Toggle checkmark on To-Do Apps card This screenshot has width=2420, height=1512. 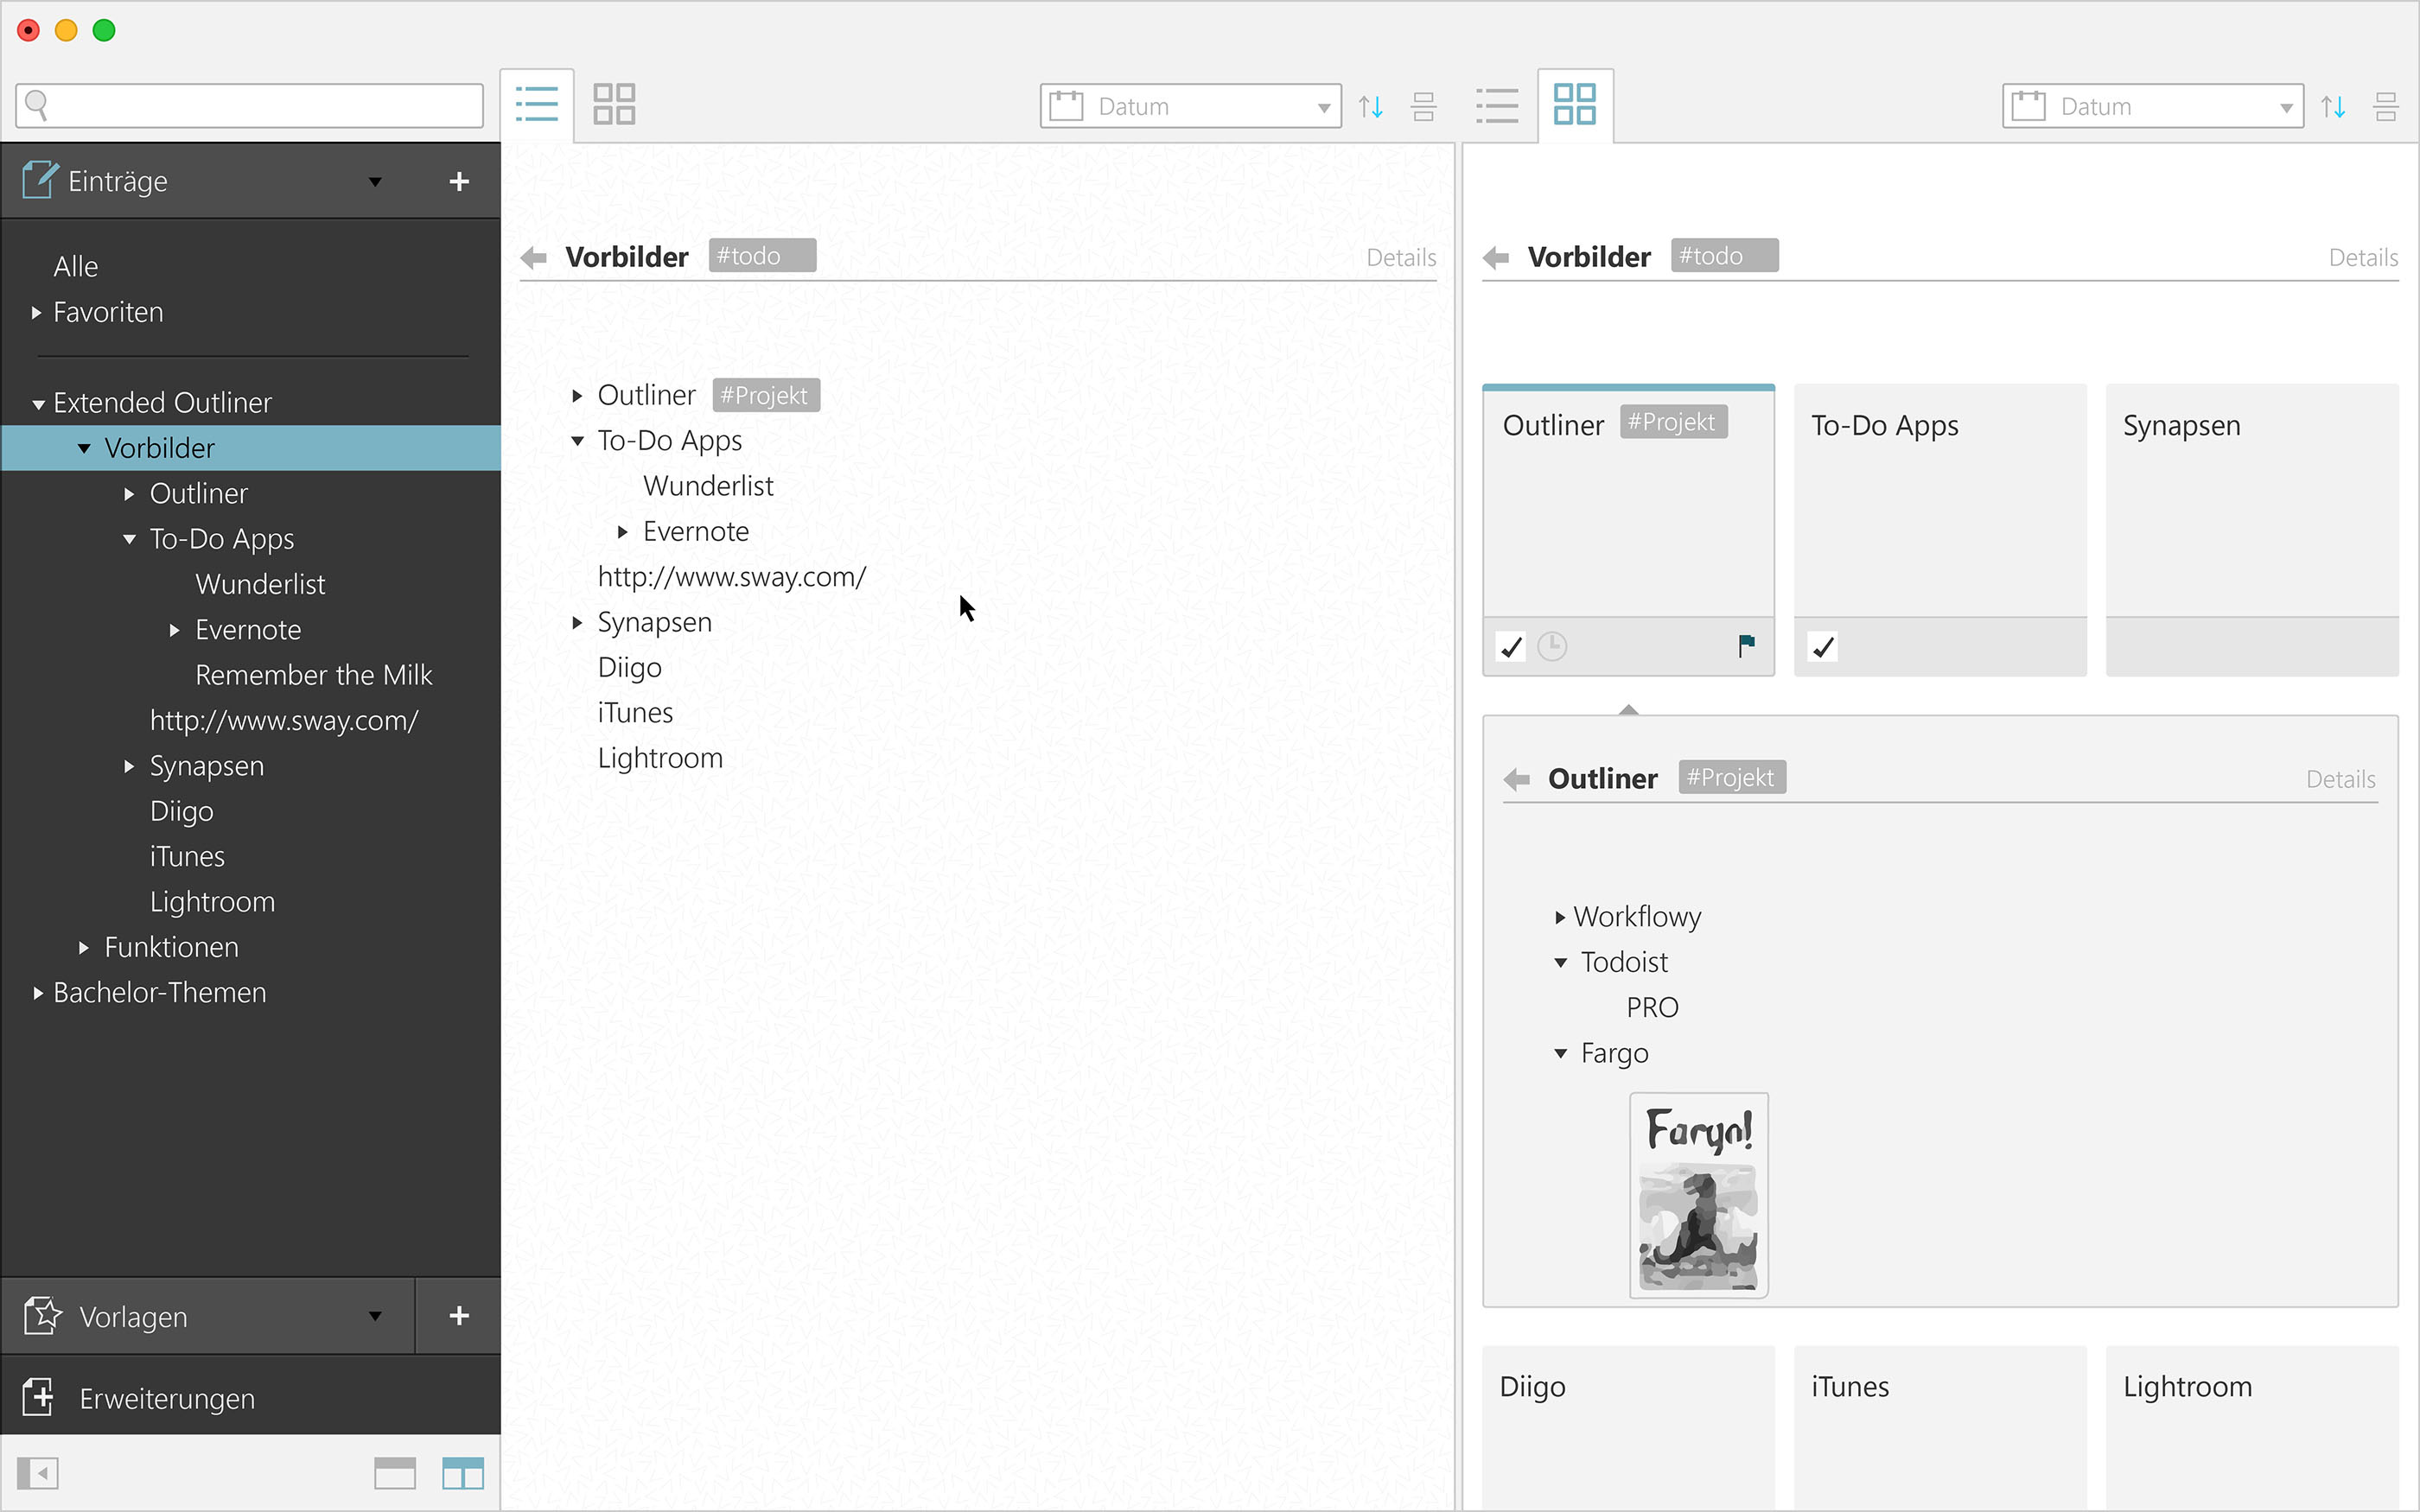coord(1823,647)
